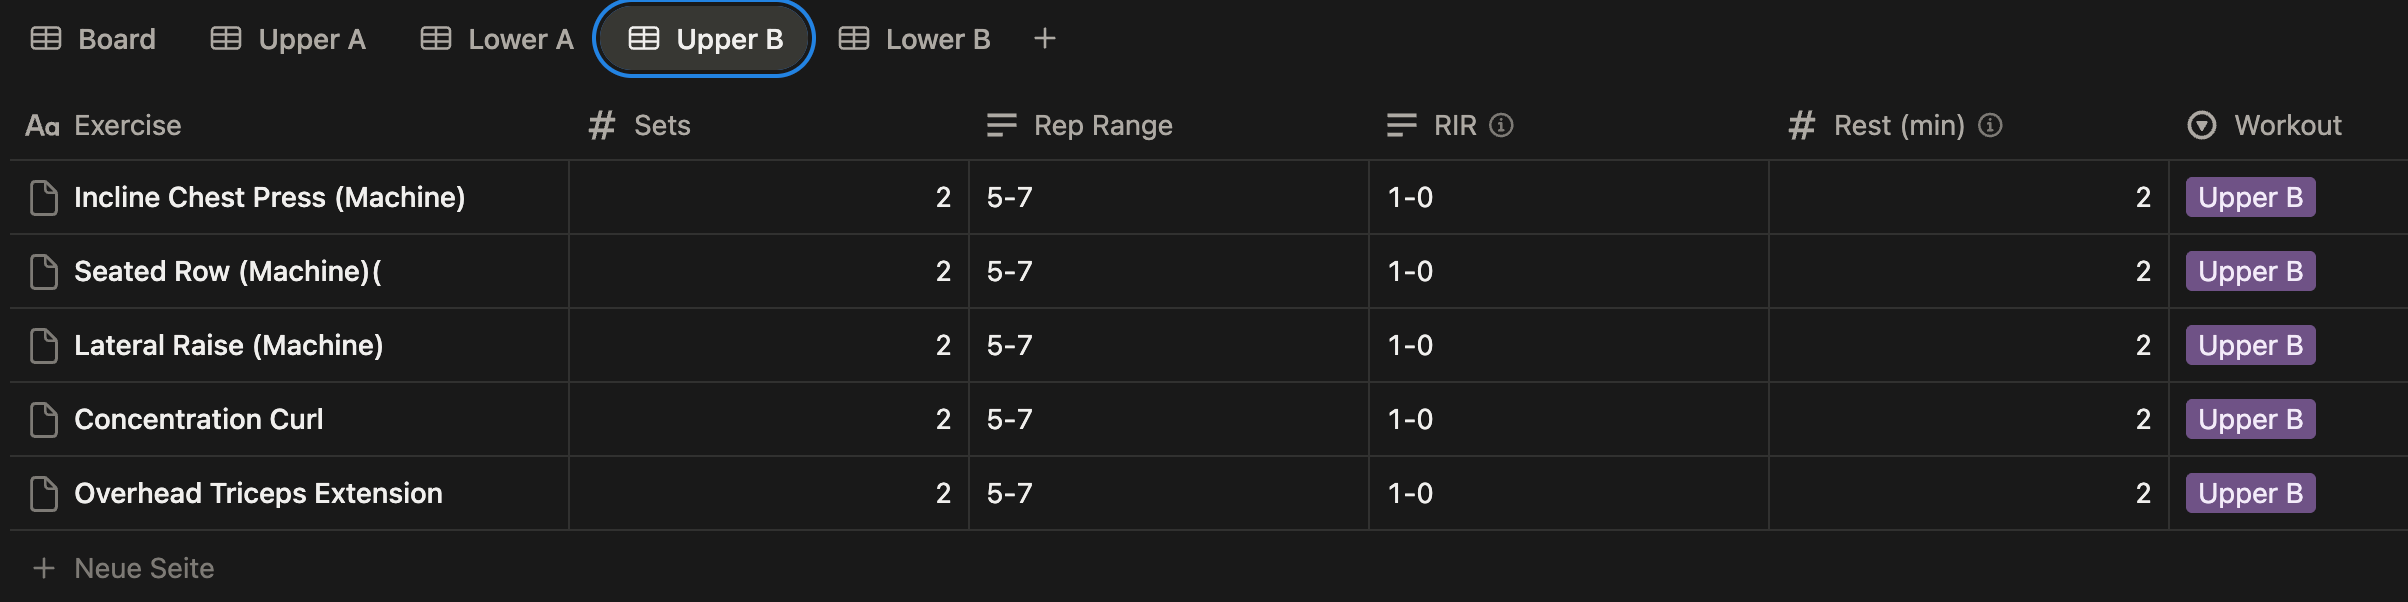Image resolution: width=2408 pixels, height=602 pixels.
Task: Open the Sets column header menu
Action: pyautogui.click(x=661, y=125)
